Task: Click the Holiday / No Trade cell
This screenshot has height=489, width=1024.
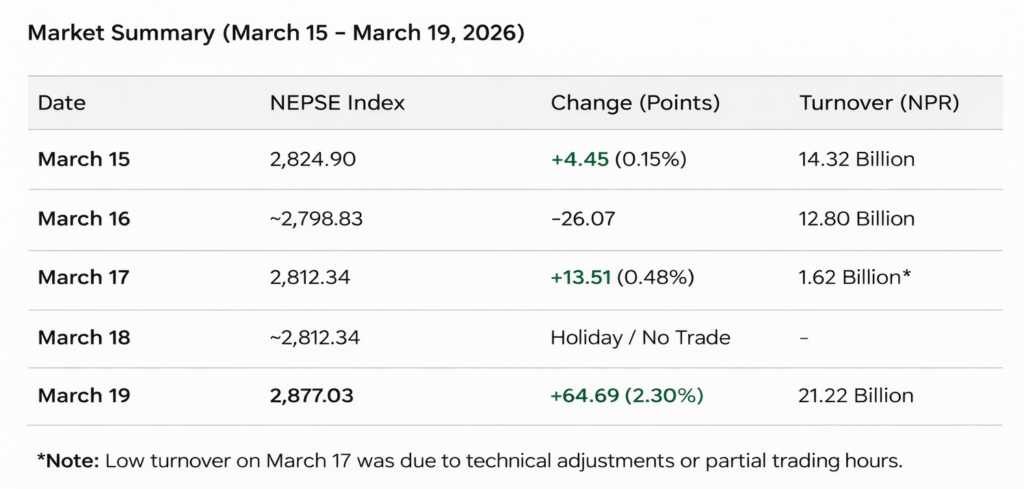Action: point(640,337)
